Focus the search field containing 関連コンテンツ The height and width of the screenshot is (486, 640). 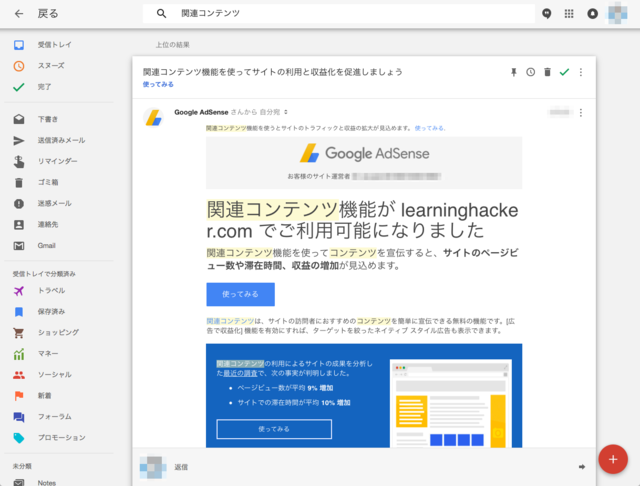(339, 13)
